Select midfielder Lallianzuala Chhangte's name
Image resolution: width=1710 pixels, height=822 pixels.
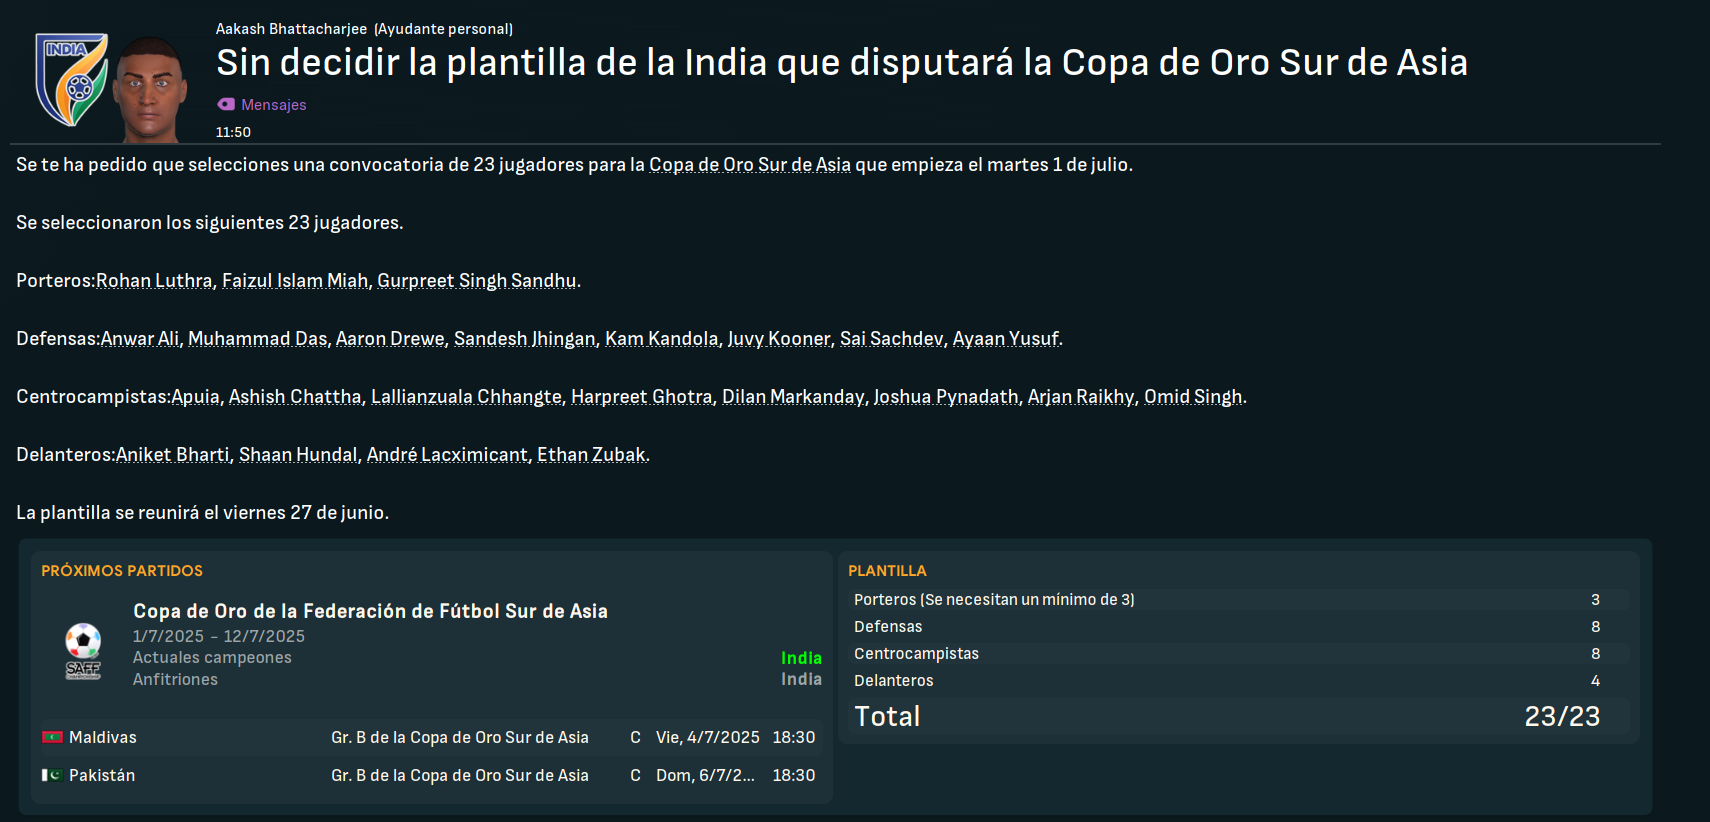click(x=466, y=396)
